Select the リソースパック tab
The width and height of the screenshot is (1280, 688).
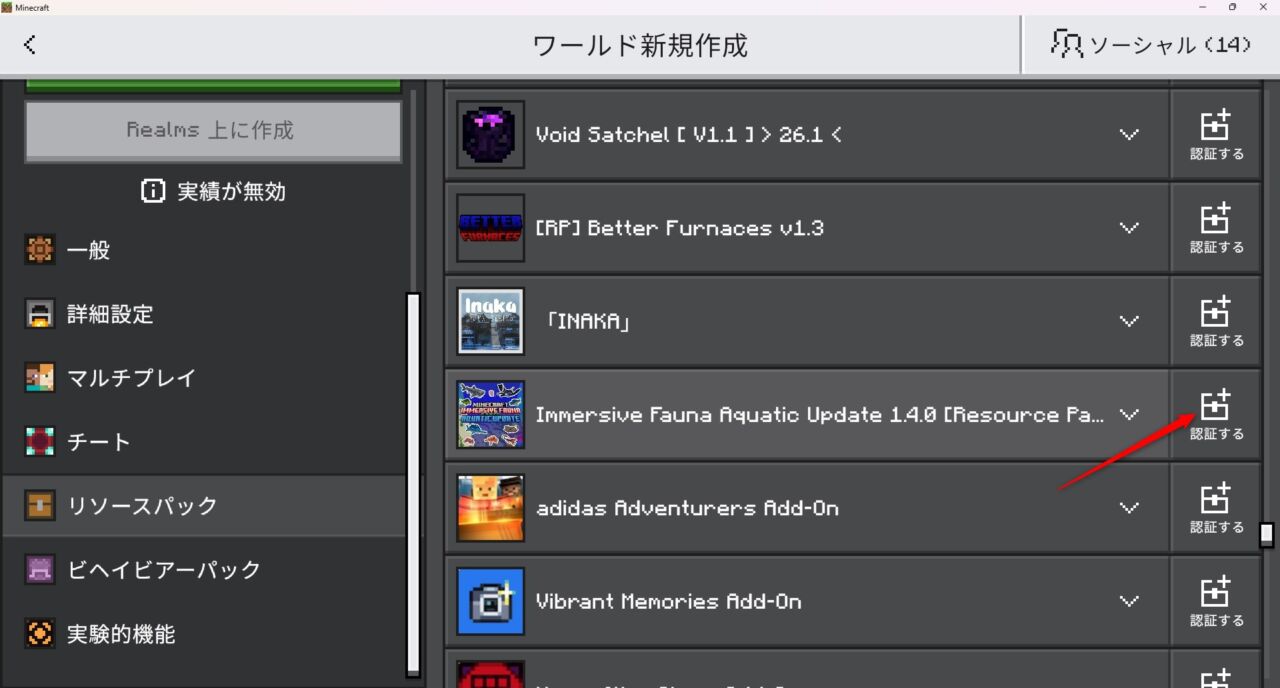pos(205,506)
